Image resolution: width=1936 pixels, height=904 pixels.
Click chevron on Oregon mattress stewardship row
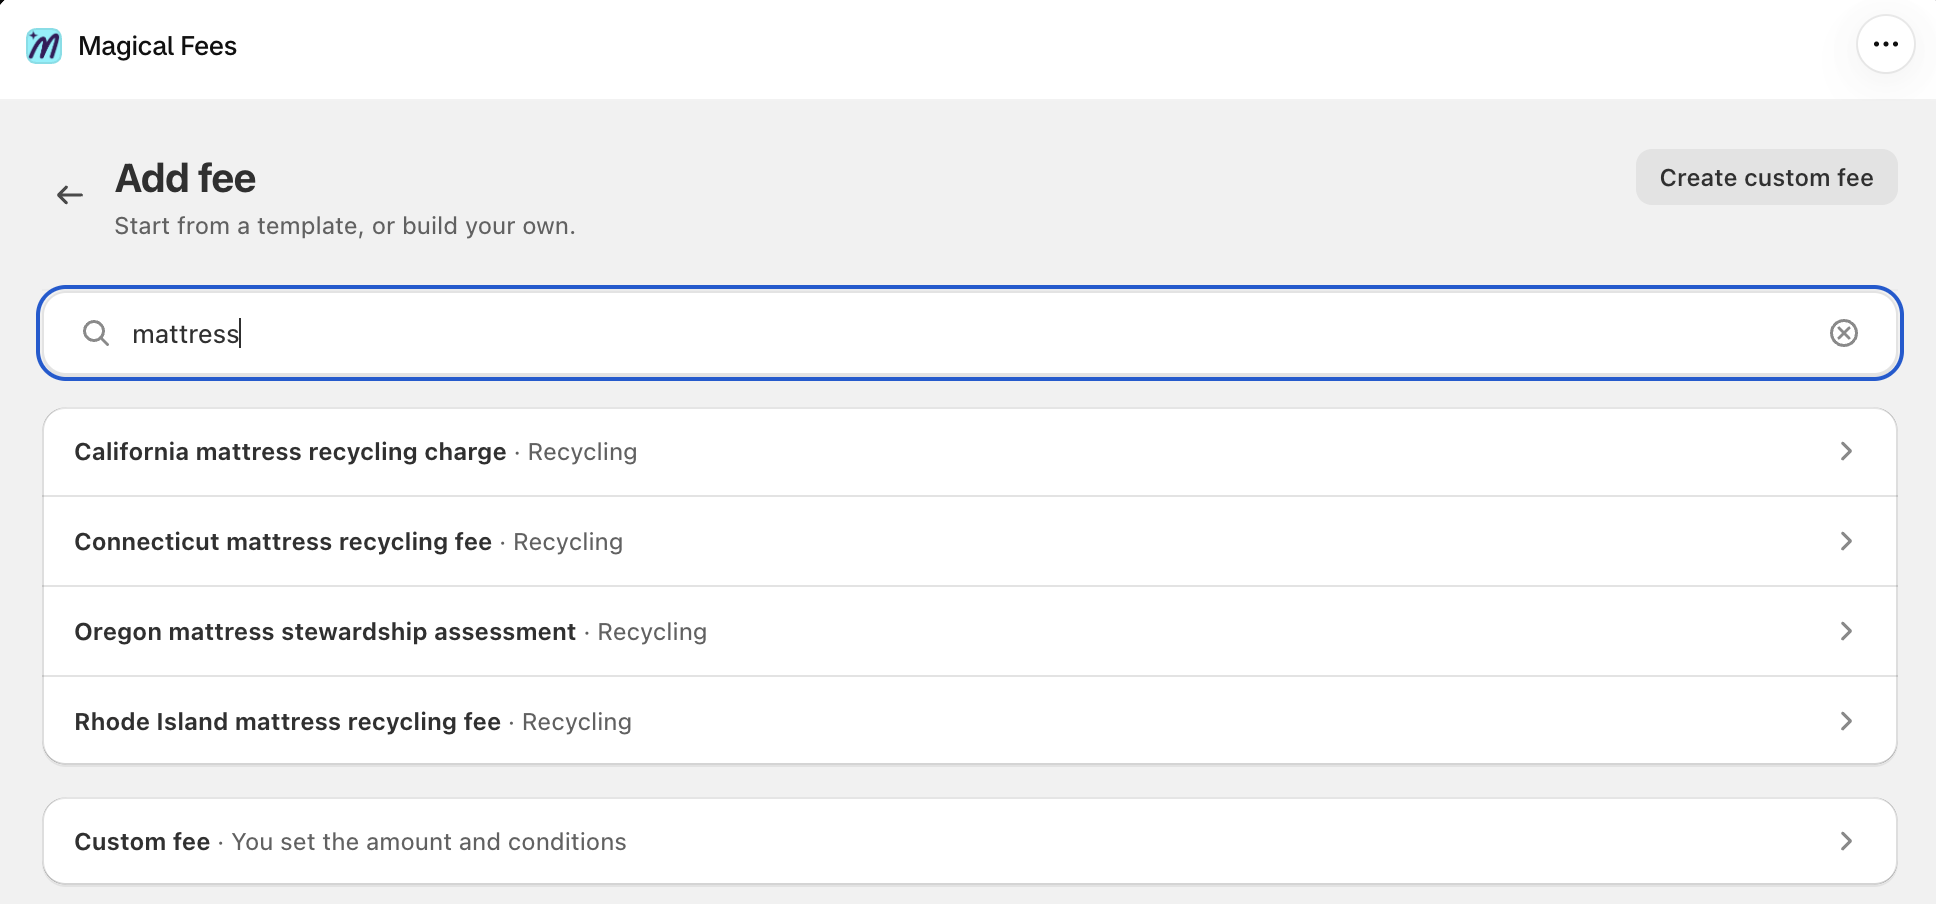[1846, 631]
